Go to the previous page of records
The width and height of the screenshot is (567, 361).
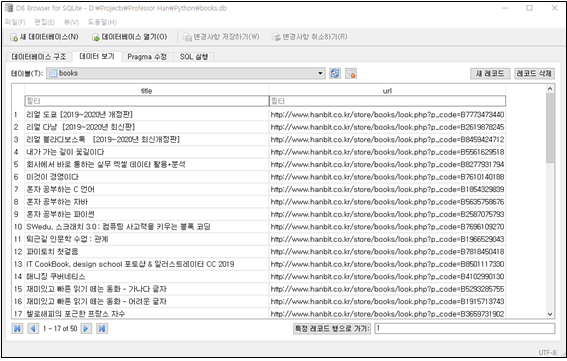[33, 328]
